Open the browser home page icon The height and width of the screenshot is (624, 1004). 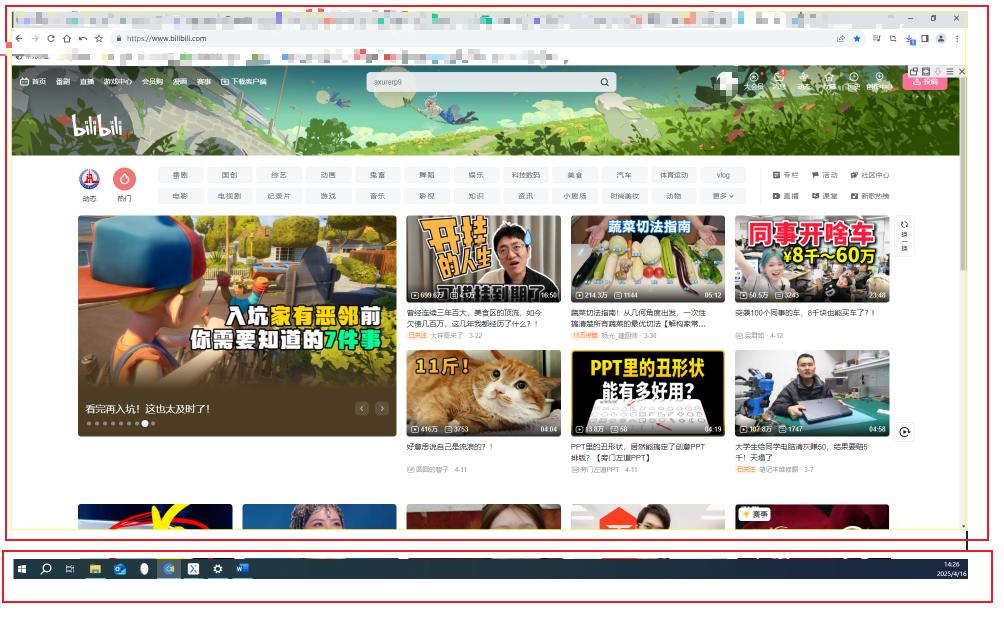tap(67, 38)
